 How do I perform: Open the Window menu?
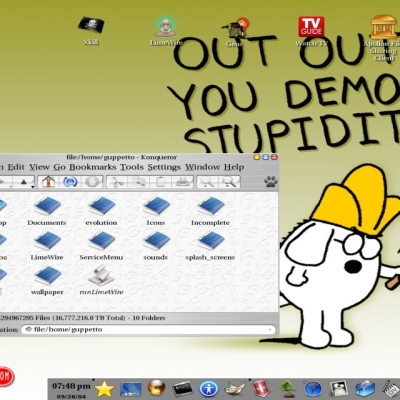(203, 167)
